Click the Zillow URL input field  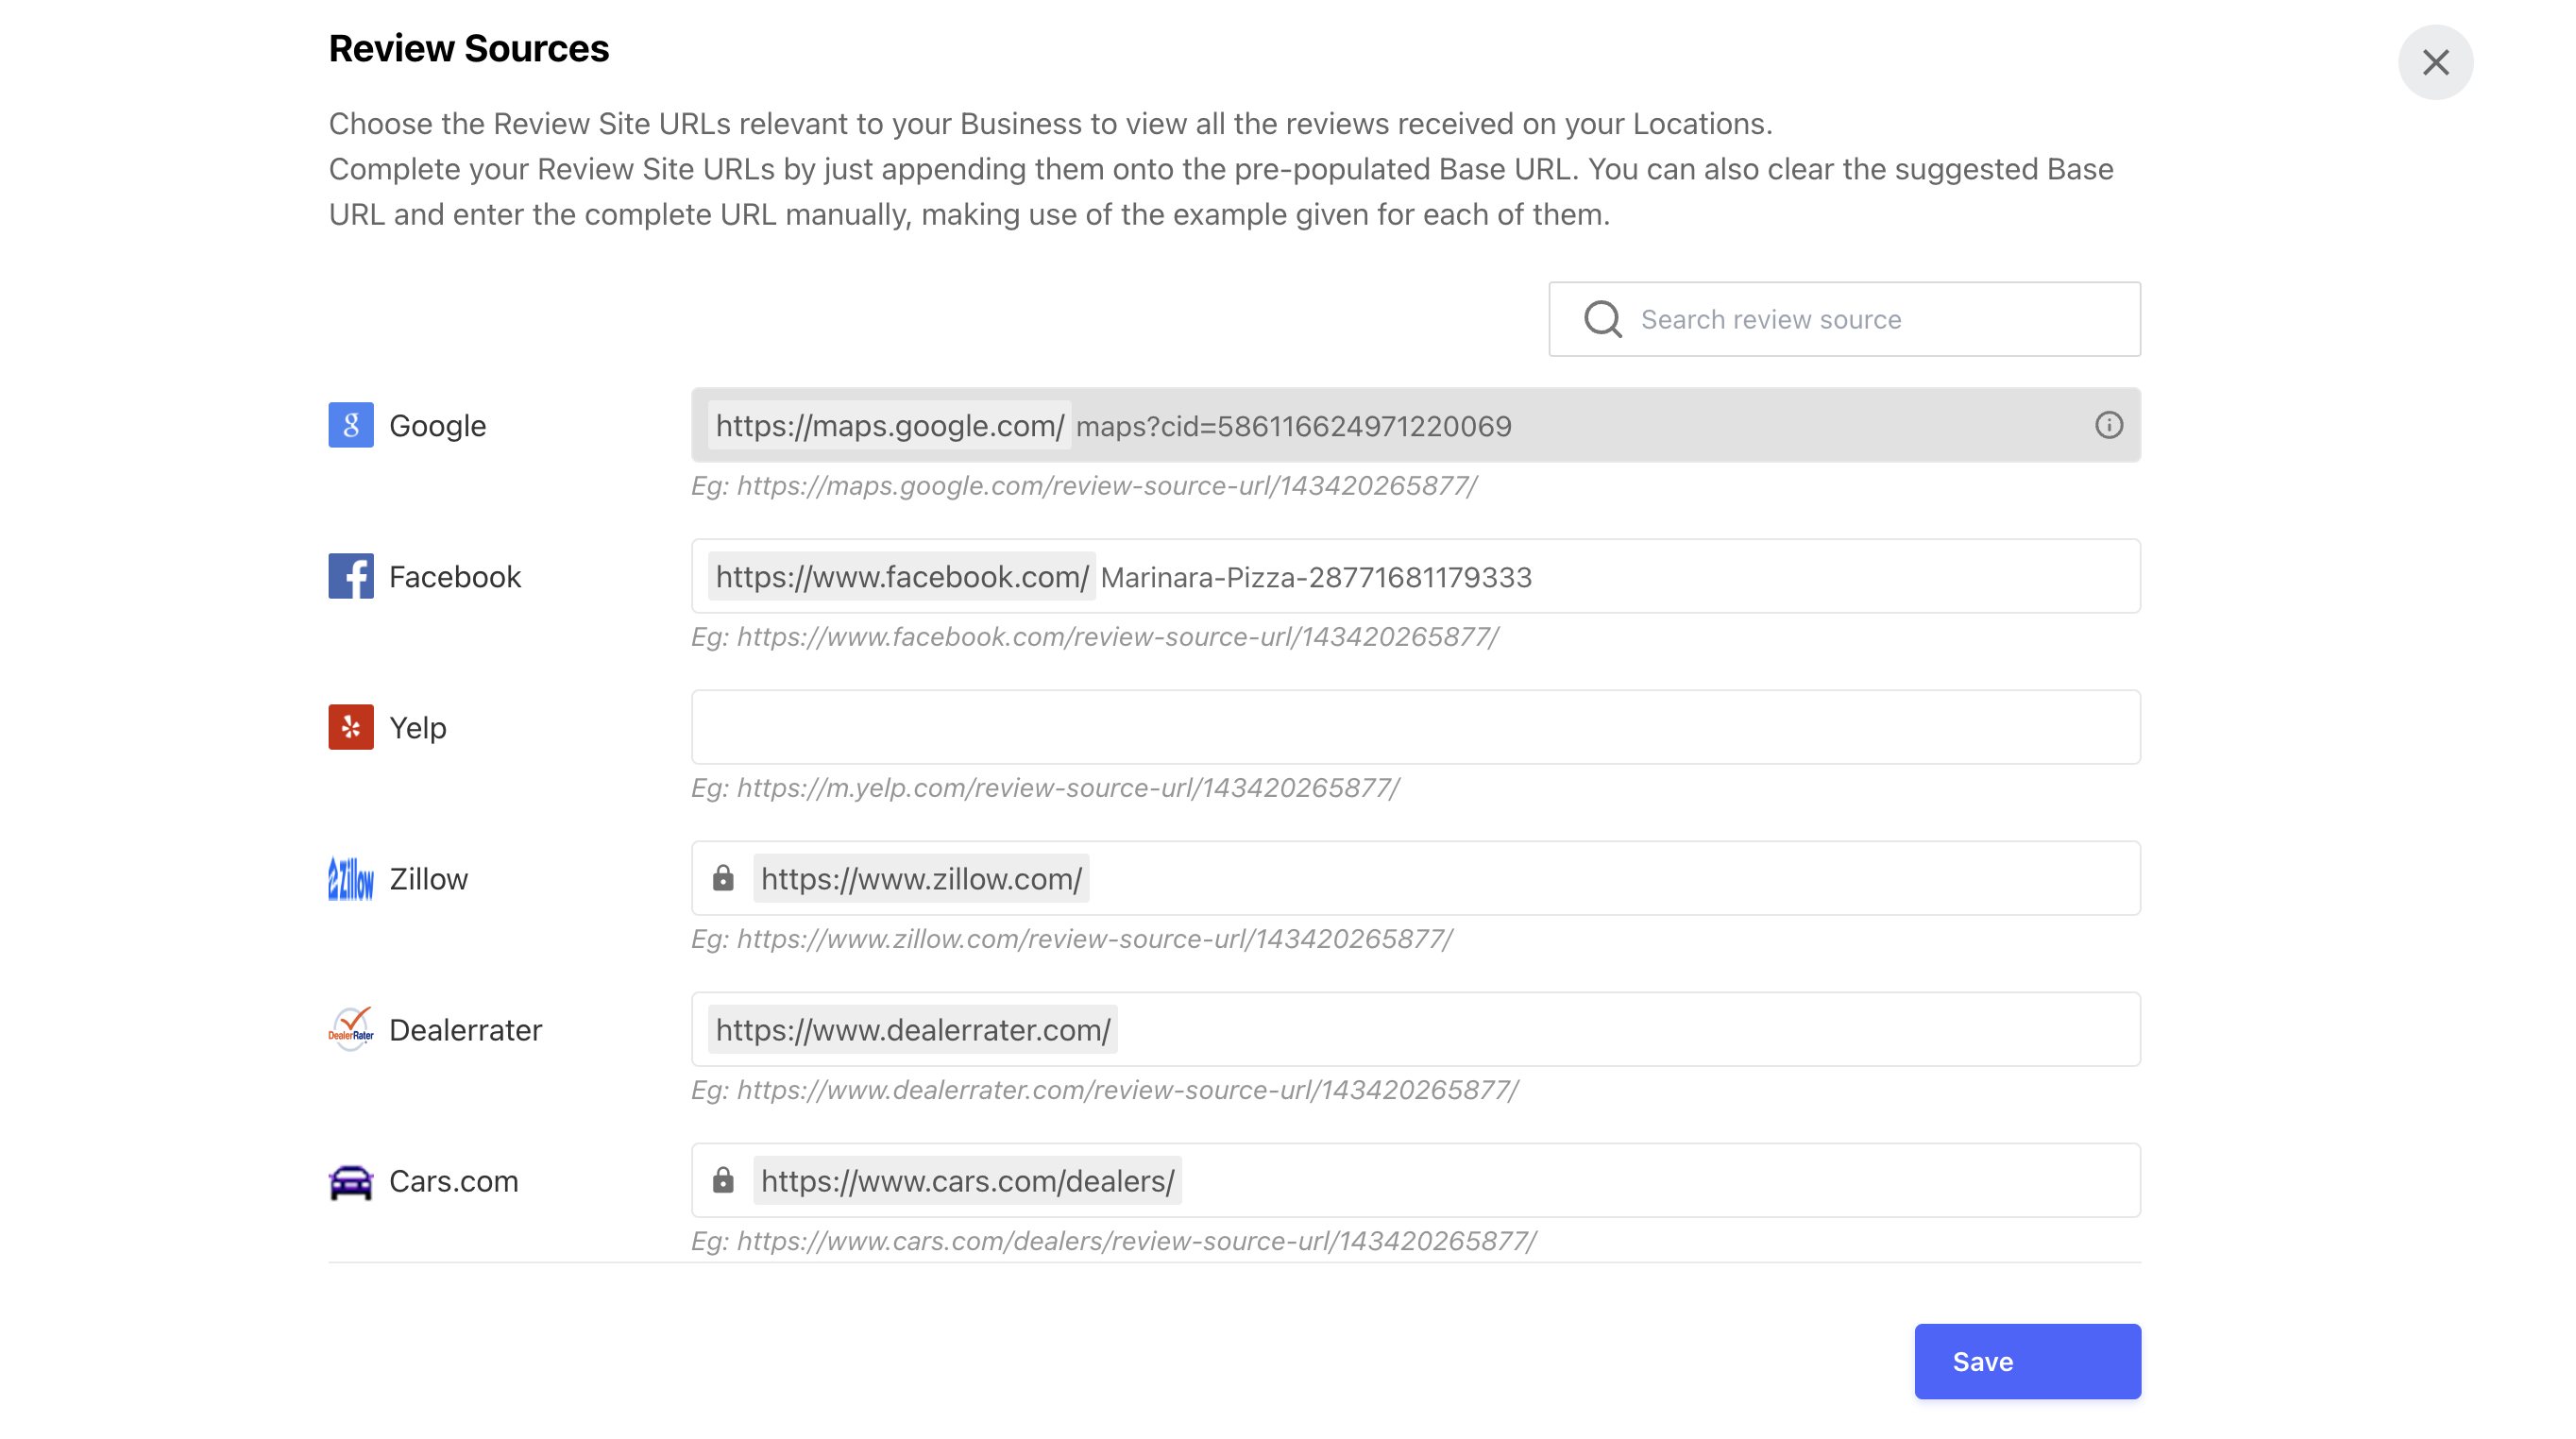pyautogui.click(x=1415, y=878)
